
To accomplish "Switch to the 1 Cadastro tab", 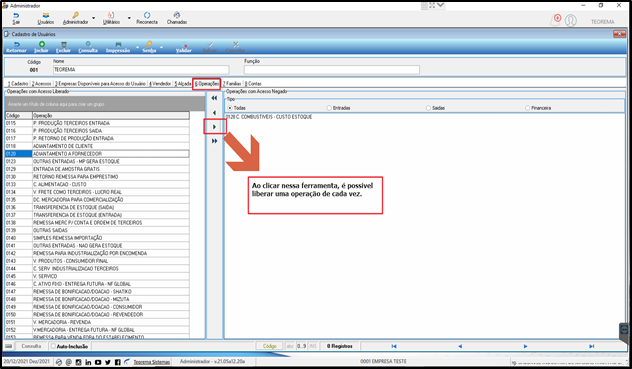I will (x=18, y=83).
